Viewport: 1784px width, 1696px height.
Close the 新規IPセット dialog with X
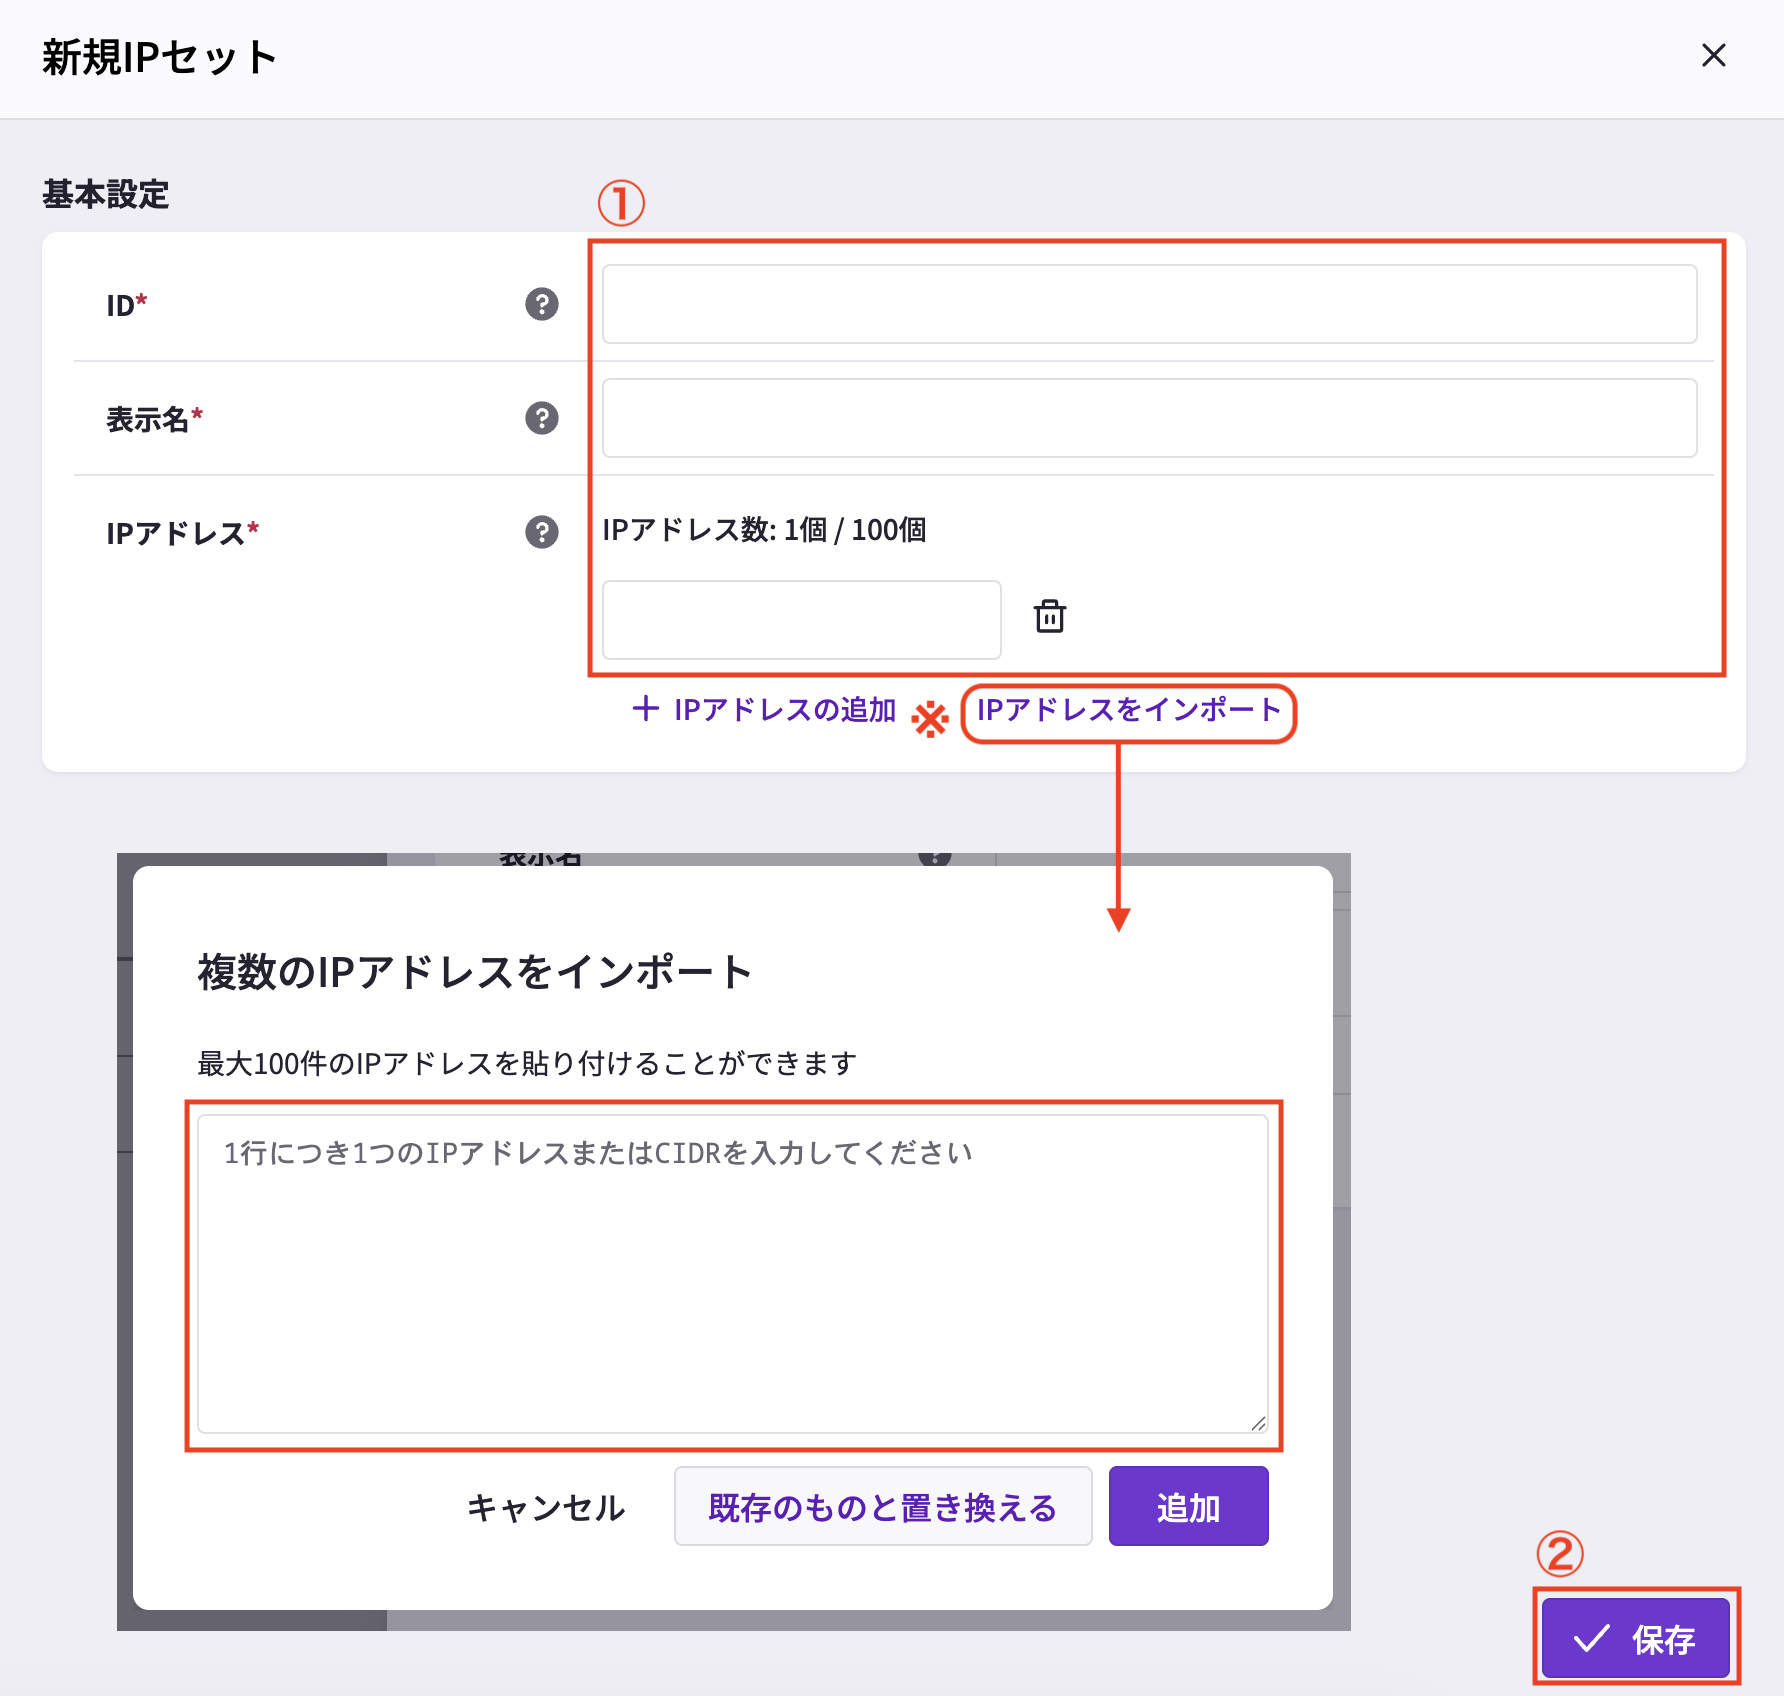coord(1714,56)
